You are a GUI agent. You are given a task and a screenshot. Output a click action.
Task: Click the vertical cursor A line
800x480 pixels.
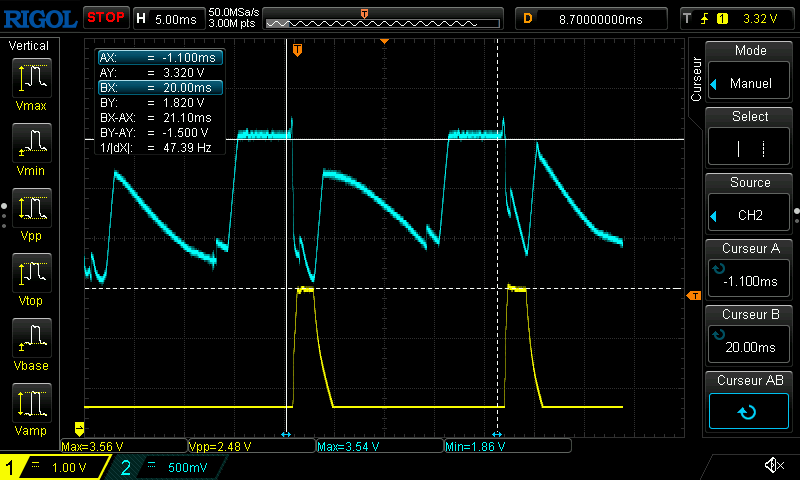click(286, 235)
